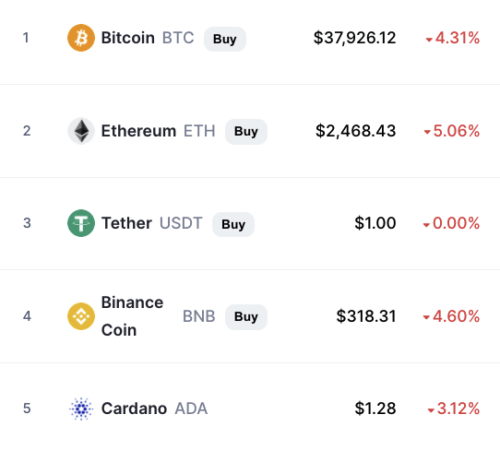Click the Binance Coin yellow logo icon
Screen dimensions: 500x450
coord(81,316)
